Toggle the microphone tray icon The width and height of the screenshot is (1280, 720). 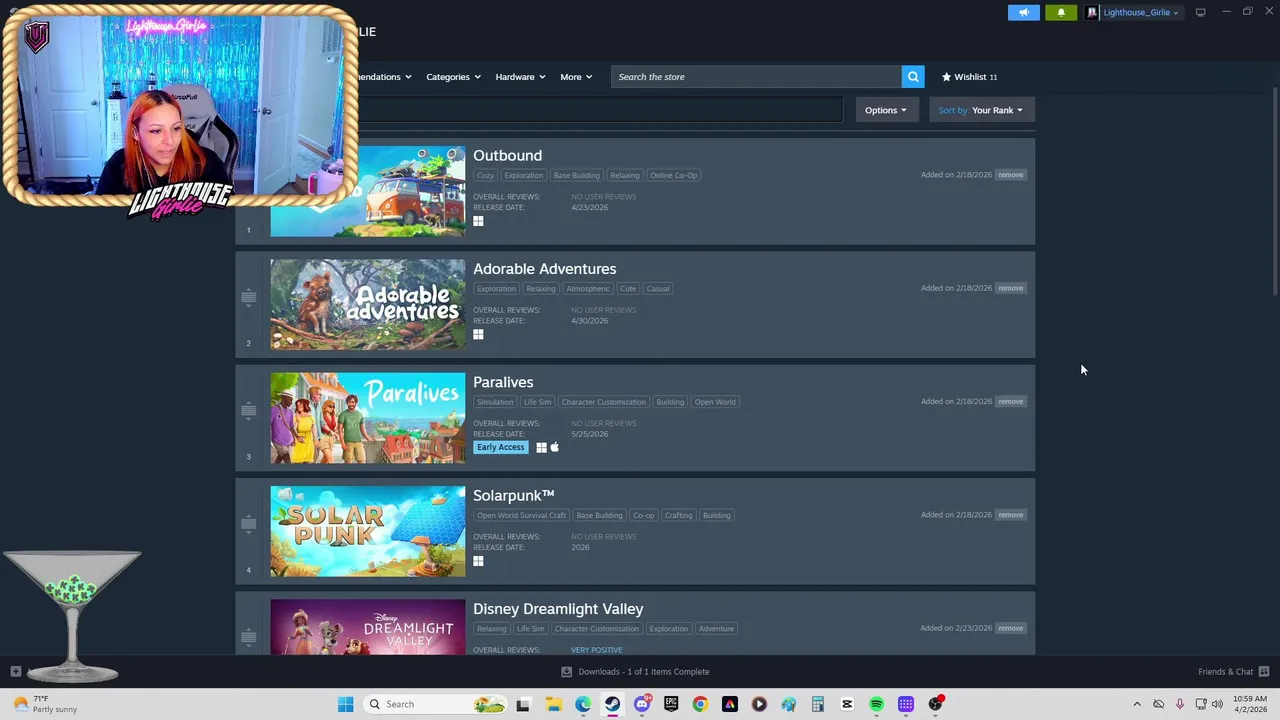point(1180,704)
